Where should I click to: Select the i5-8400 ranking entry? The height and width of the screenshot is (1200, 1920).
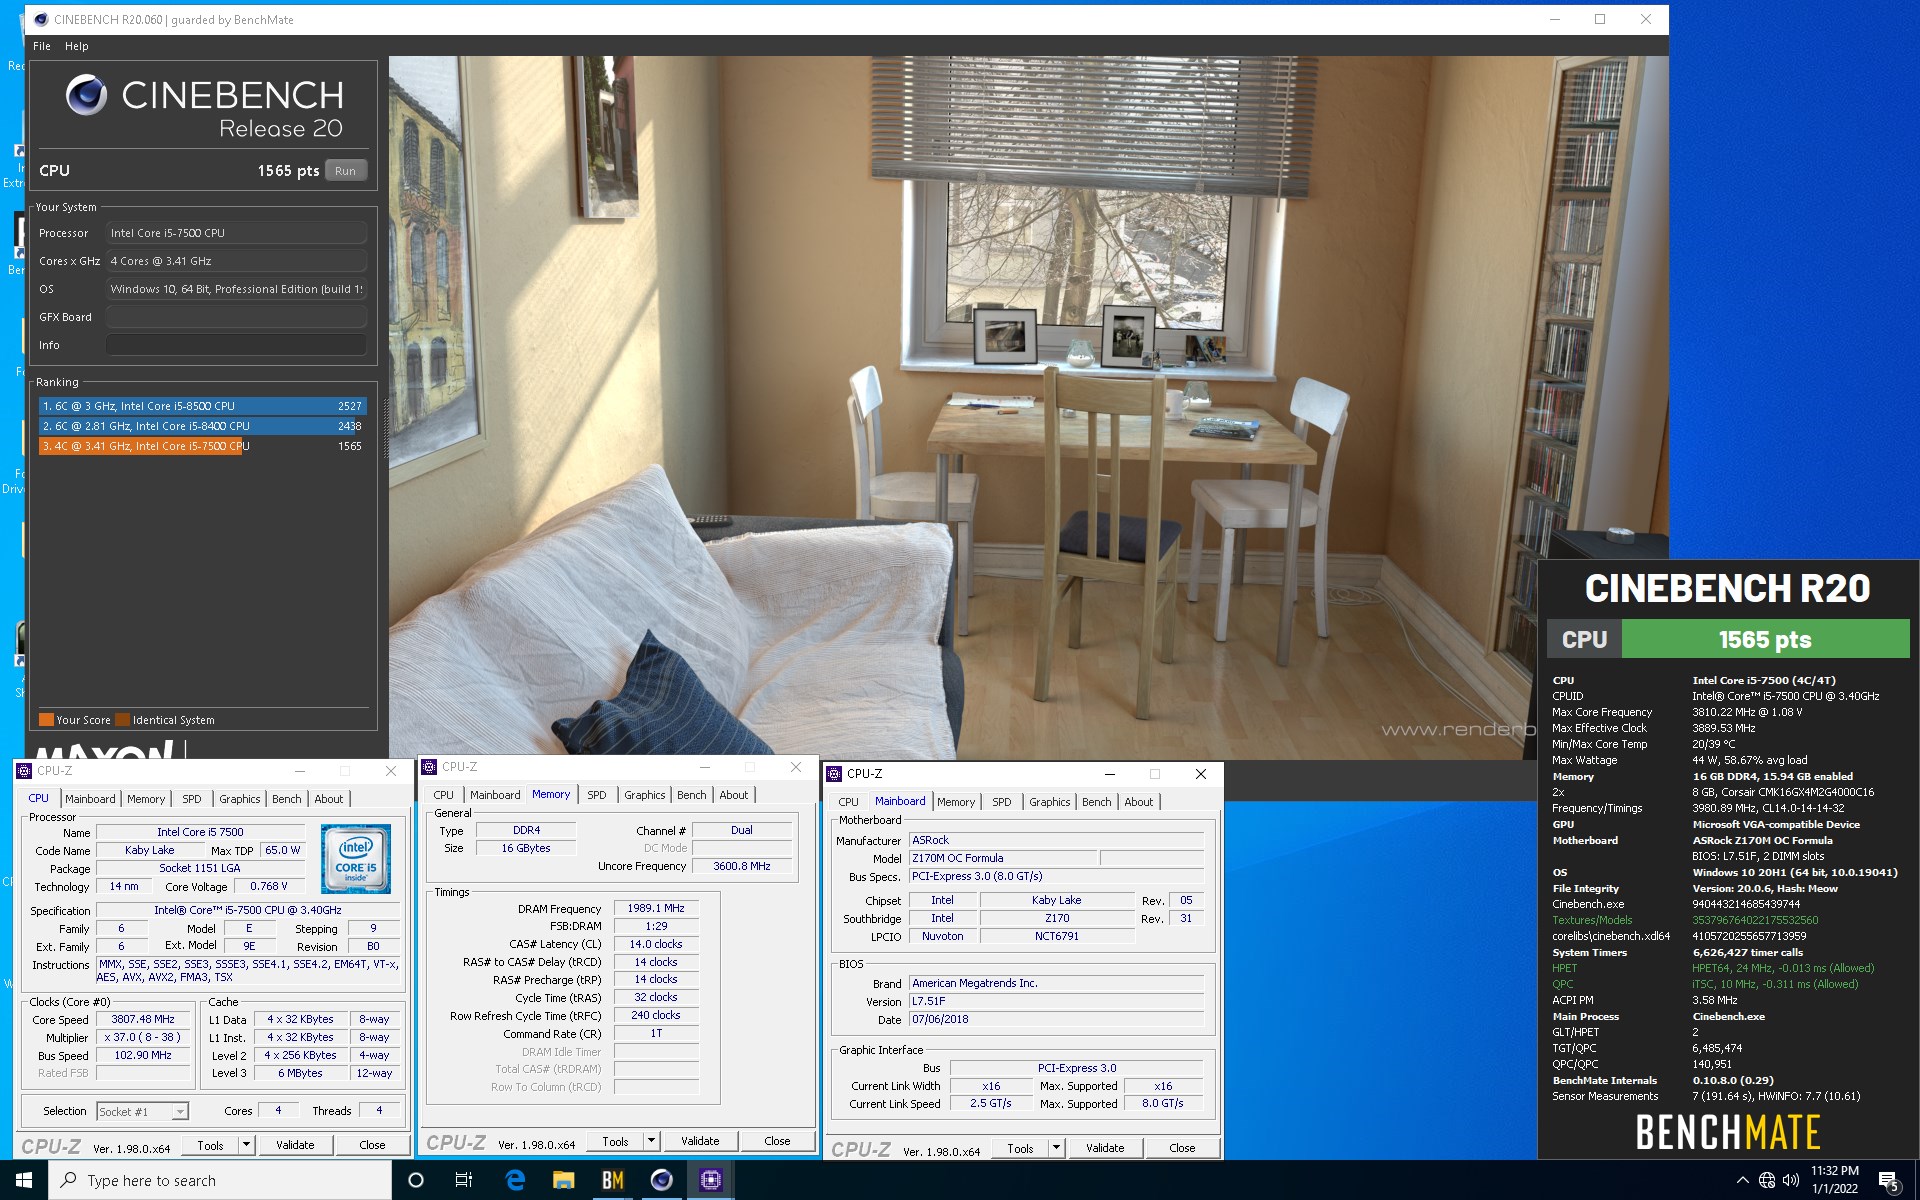click(x=202, y=426)
